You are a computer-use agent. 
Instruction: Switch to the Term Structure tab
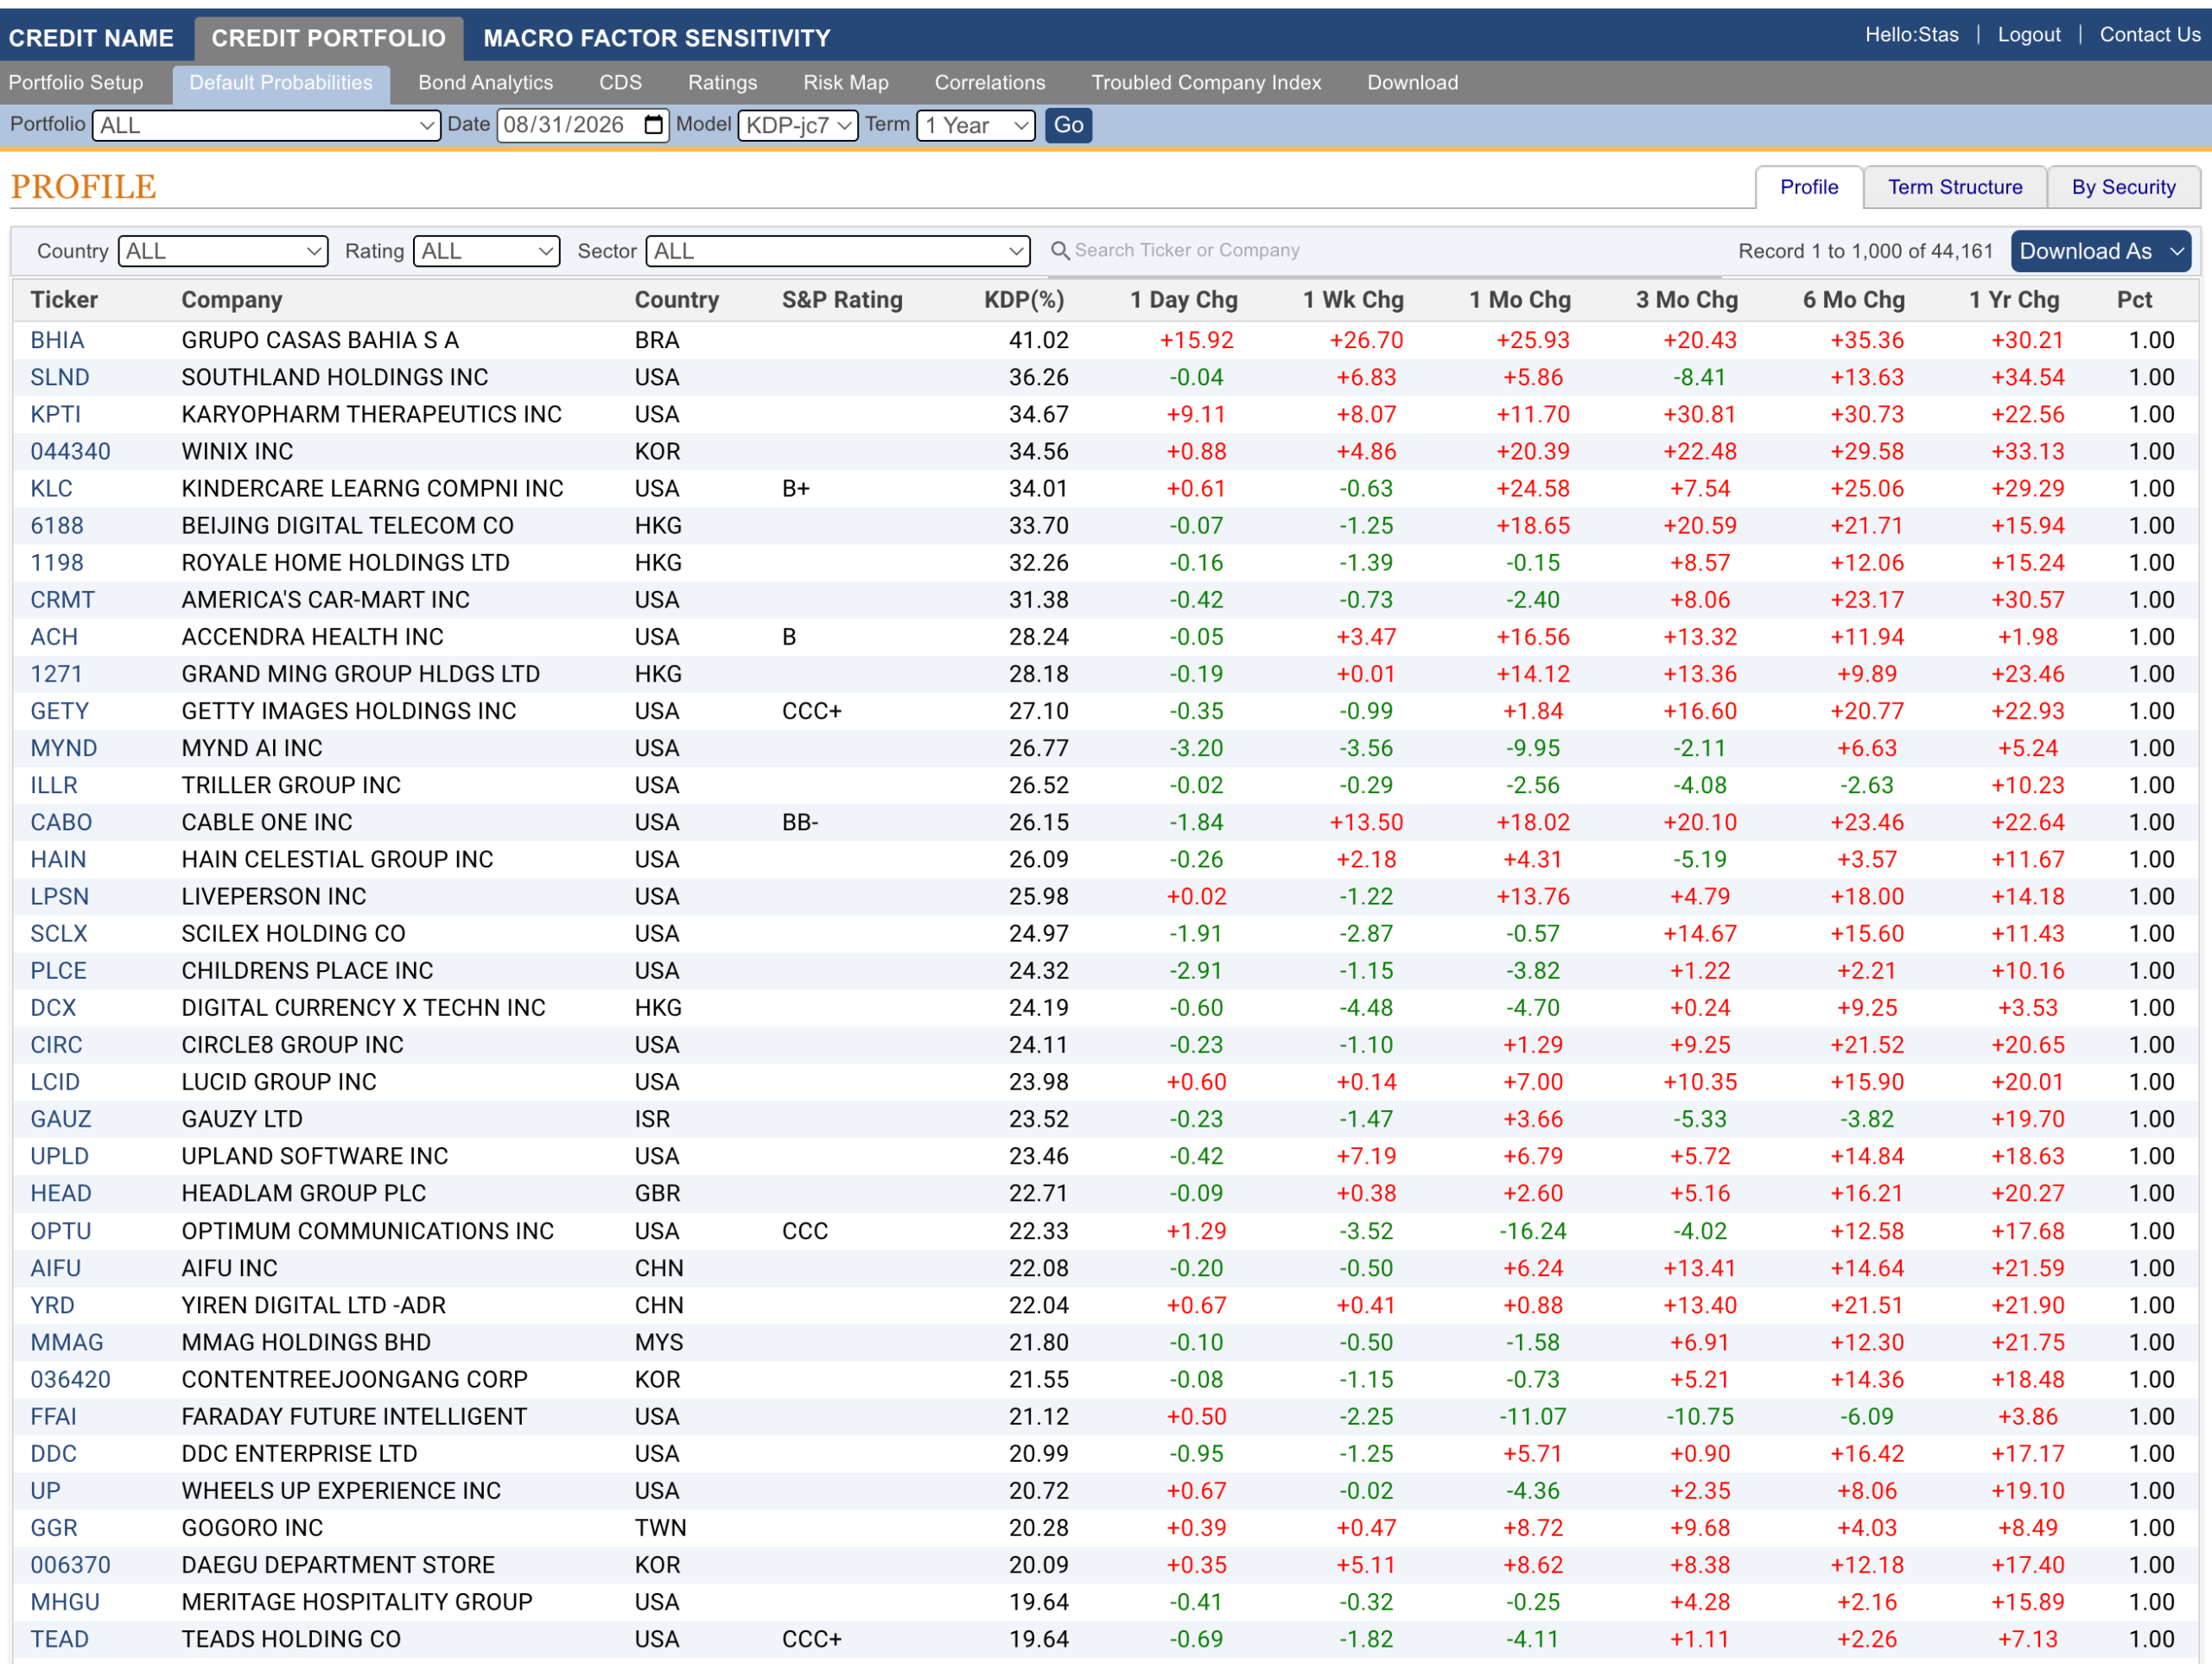[1954, 187]
